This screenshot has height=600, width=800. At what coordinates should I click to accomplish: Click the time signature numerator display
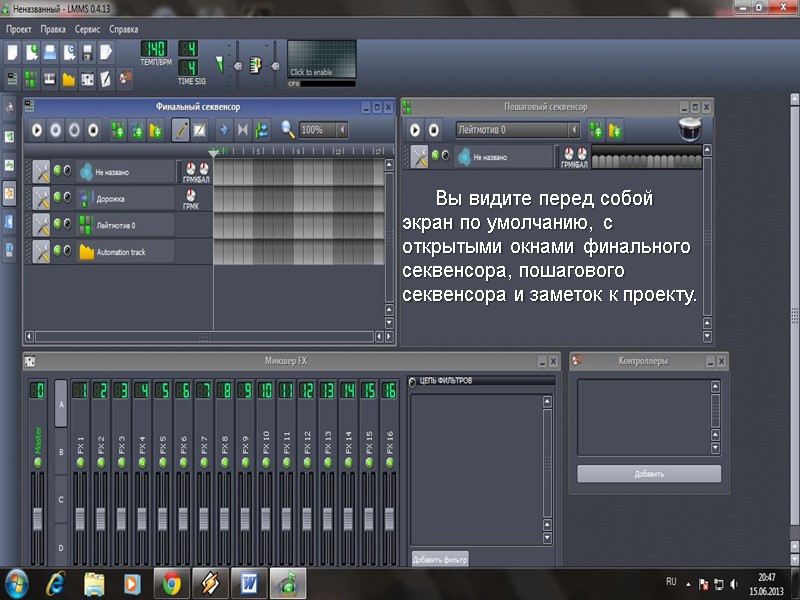tap(188, 49)
